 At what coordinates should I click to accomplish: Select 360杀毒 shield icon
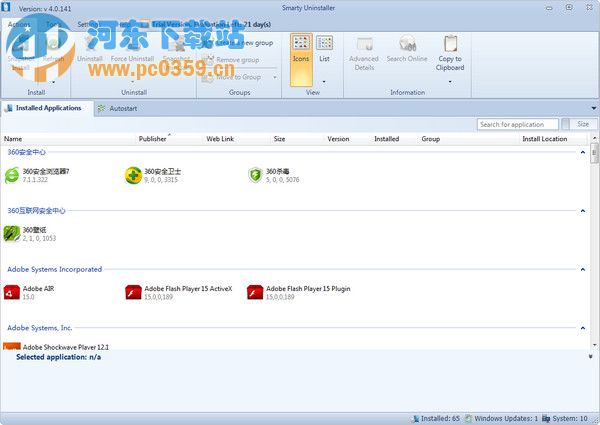255,175
